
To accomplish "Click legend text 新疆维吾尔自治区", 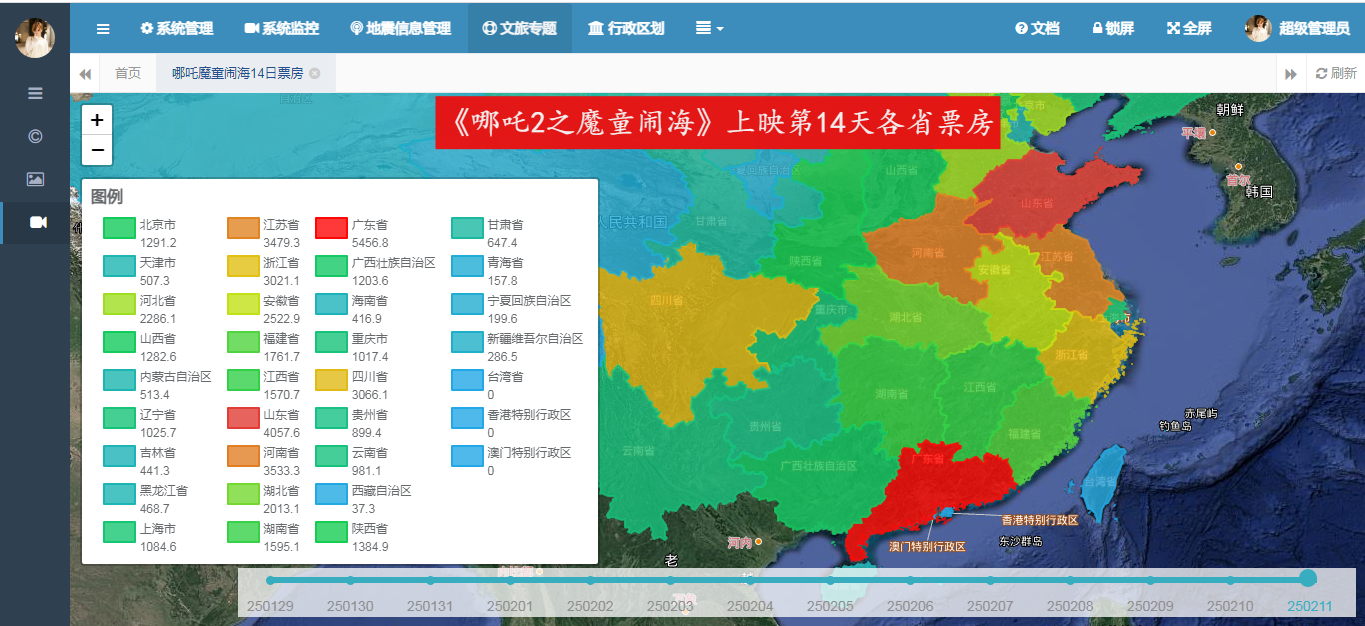I will [535, 339].
